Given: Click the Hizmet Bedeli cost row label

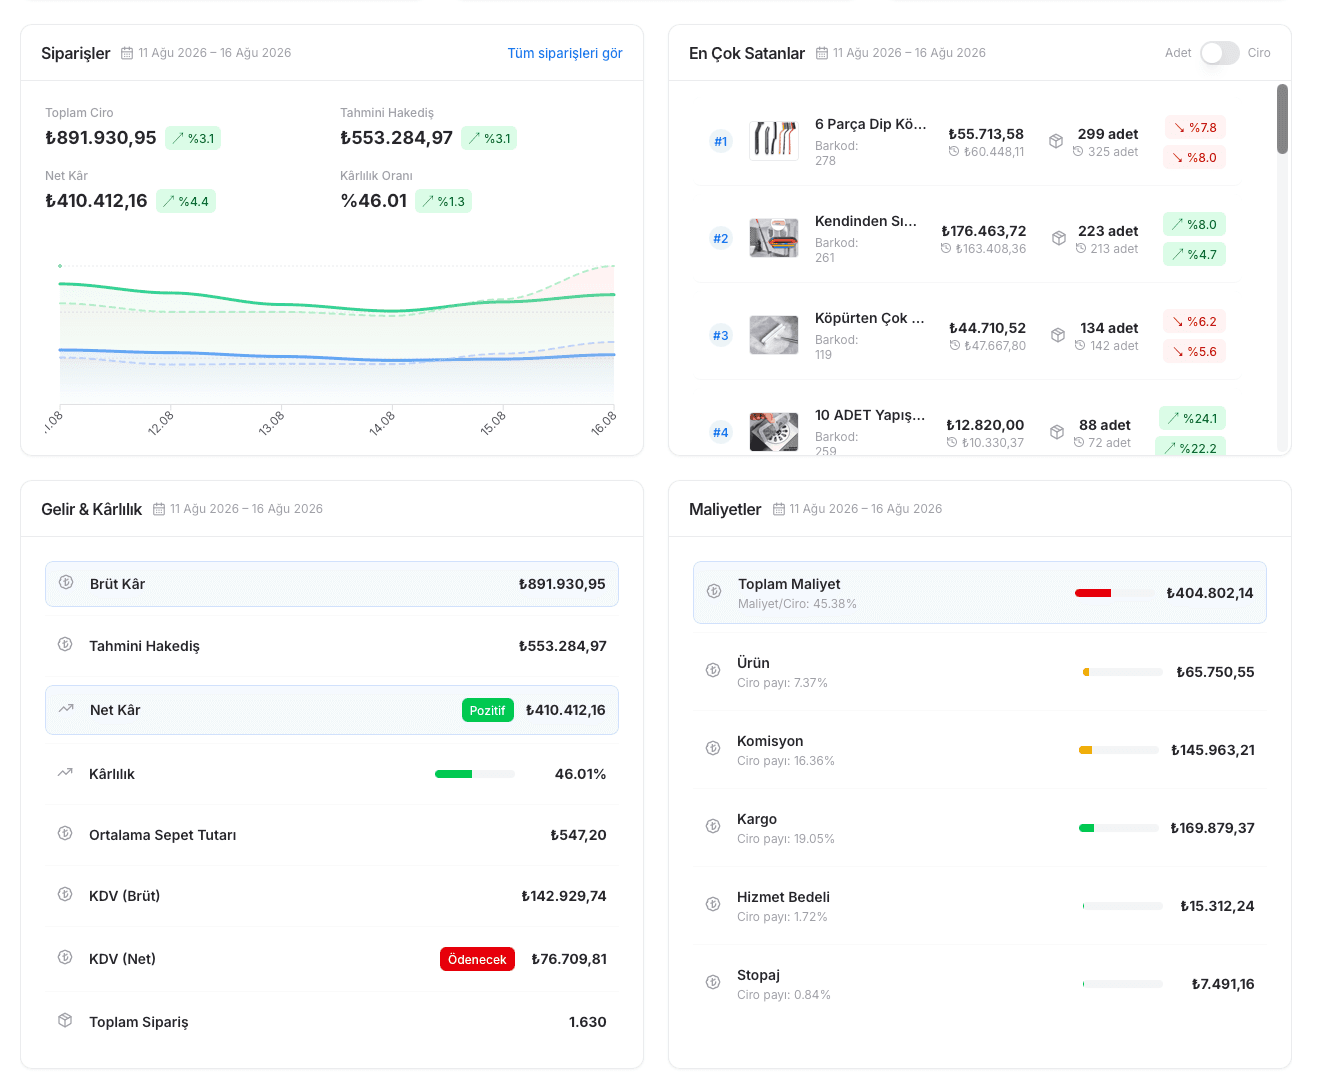Looking at the screenshot, I should (783, 897).
